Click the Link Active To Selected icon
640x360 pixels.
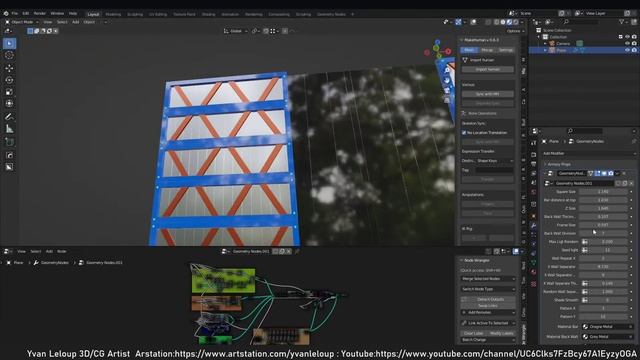coord(464,323)
